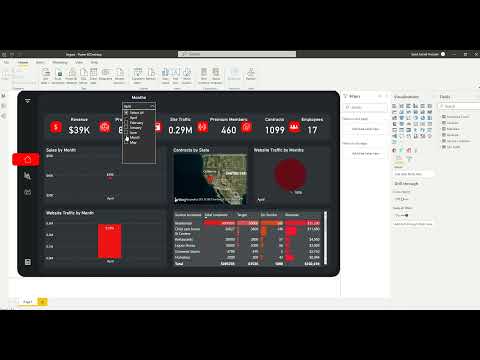Screen dimensions: 480x360
Task: Open the View ribbon tab
Action: point(79,62)
